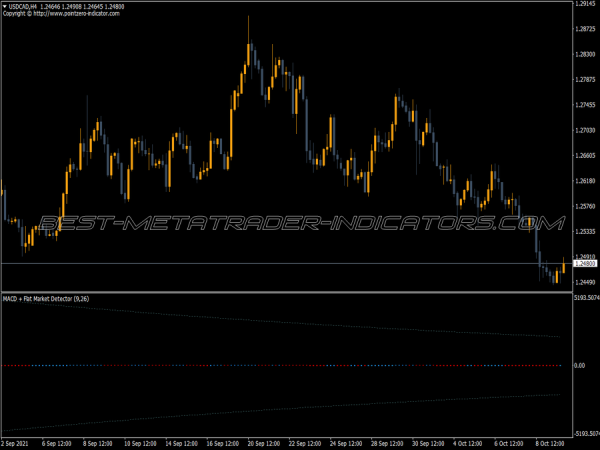The image size is (600, 450).
Task: Click the 1.25760 price axis label
Action: (x=585, y=207)
